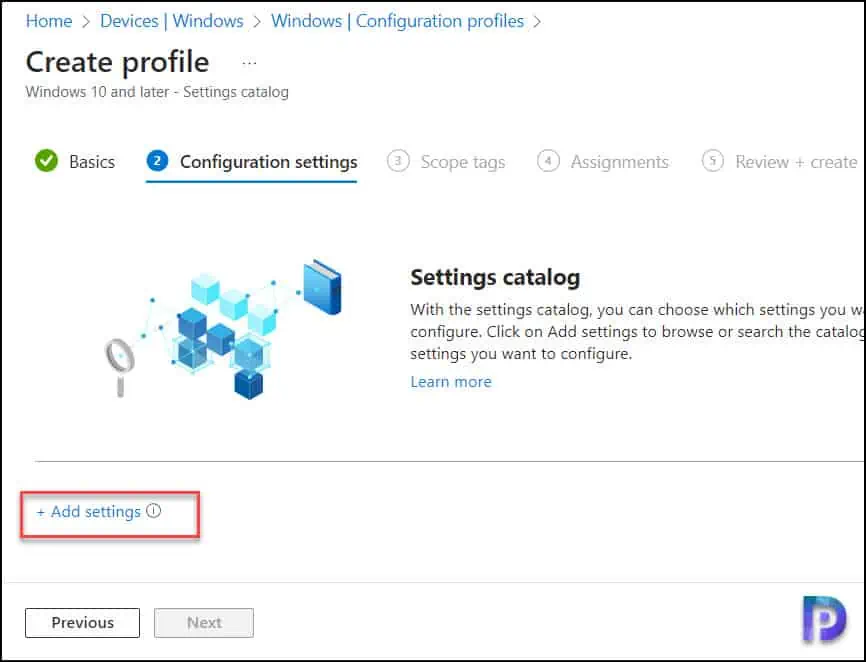Click the step 4 circle icon
866x662 pixels.
[548, 161]
